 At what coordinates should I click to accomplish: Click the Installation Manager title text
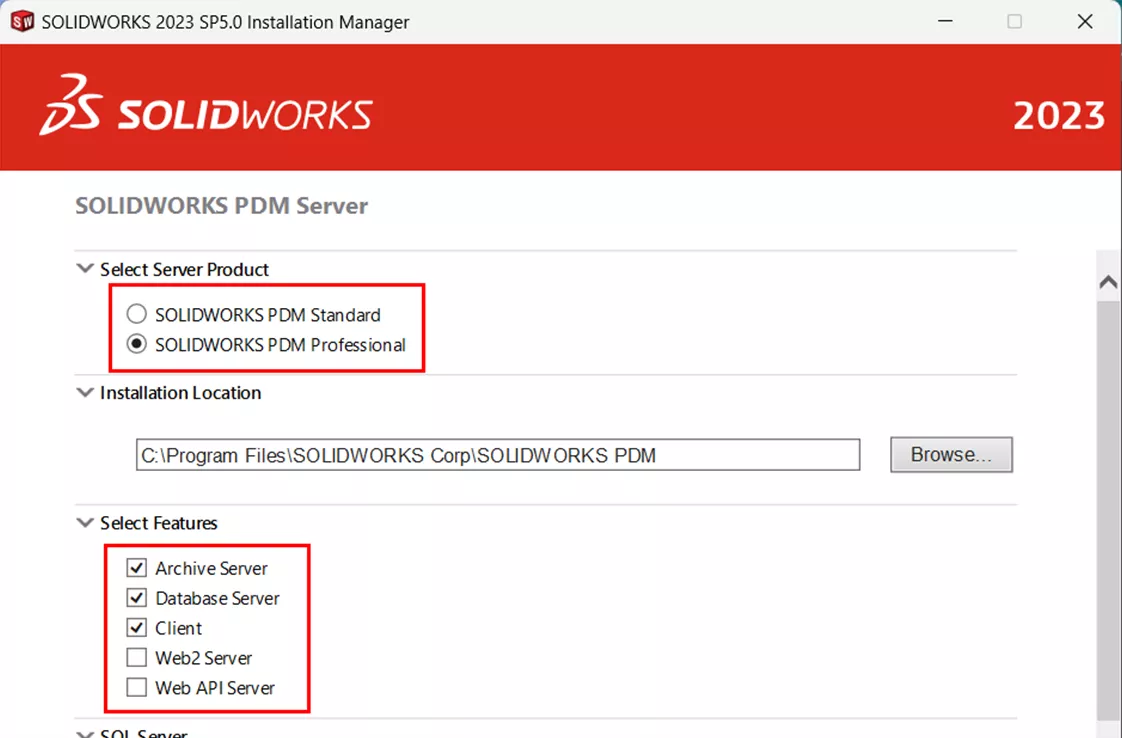point(225,22)
